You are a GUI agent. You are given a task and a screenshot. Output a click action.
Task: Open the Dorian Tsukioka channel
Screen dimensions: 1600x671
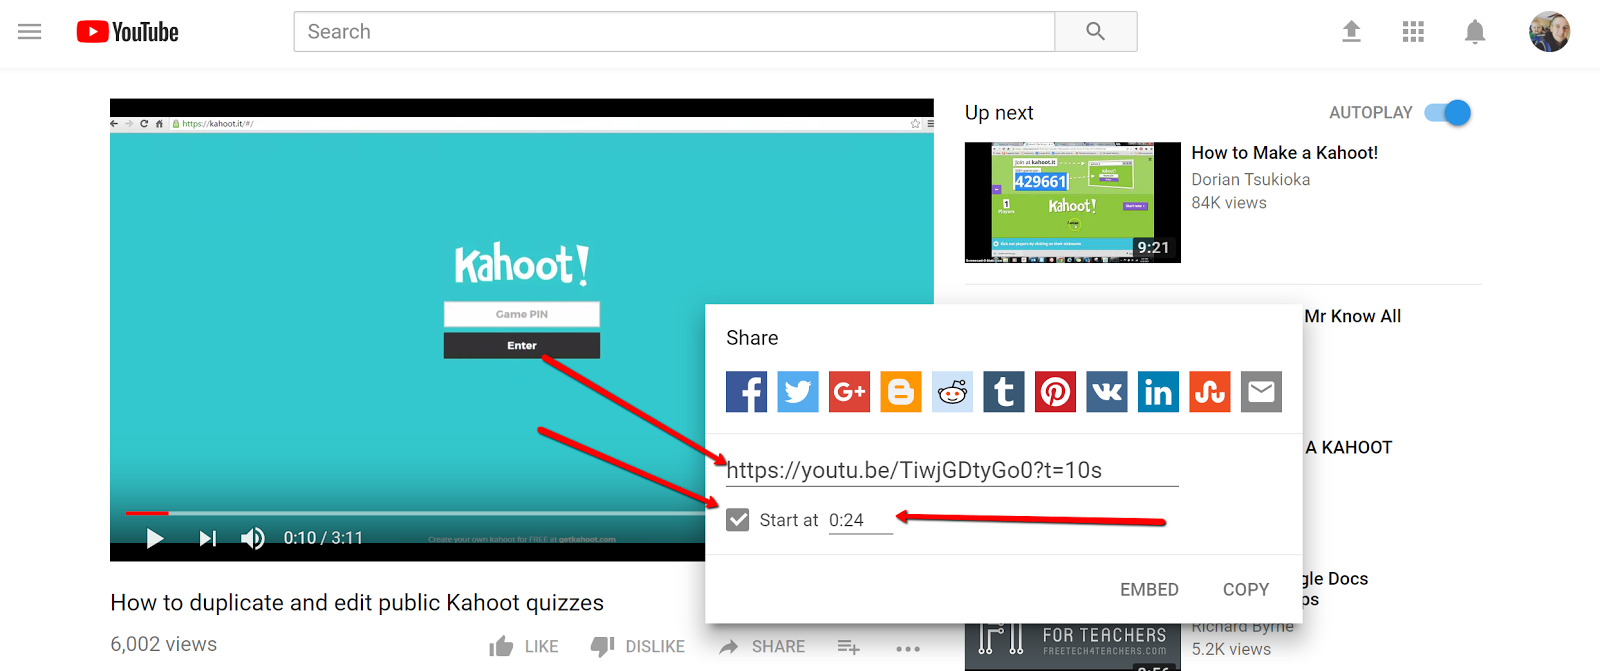[1250, 180]
